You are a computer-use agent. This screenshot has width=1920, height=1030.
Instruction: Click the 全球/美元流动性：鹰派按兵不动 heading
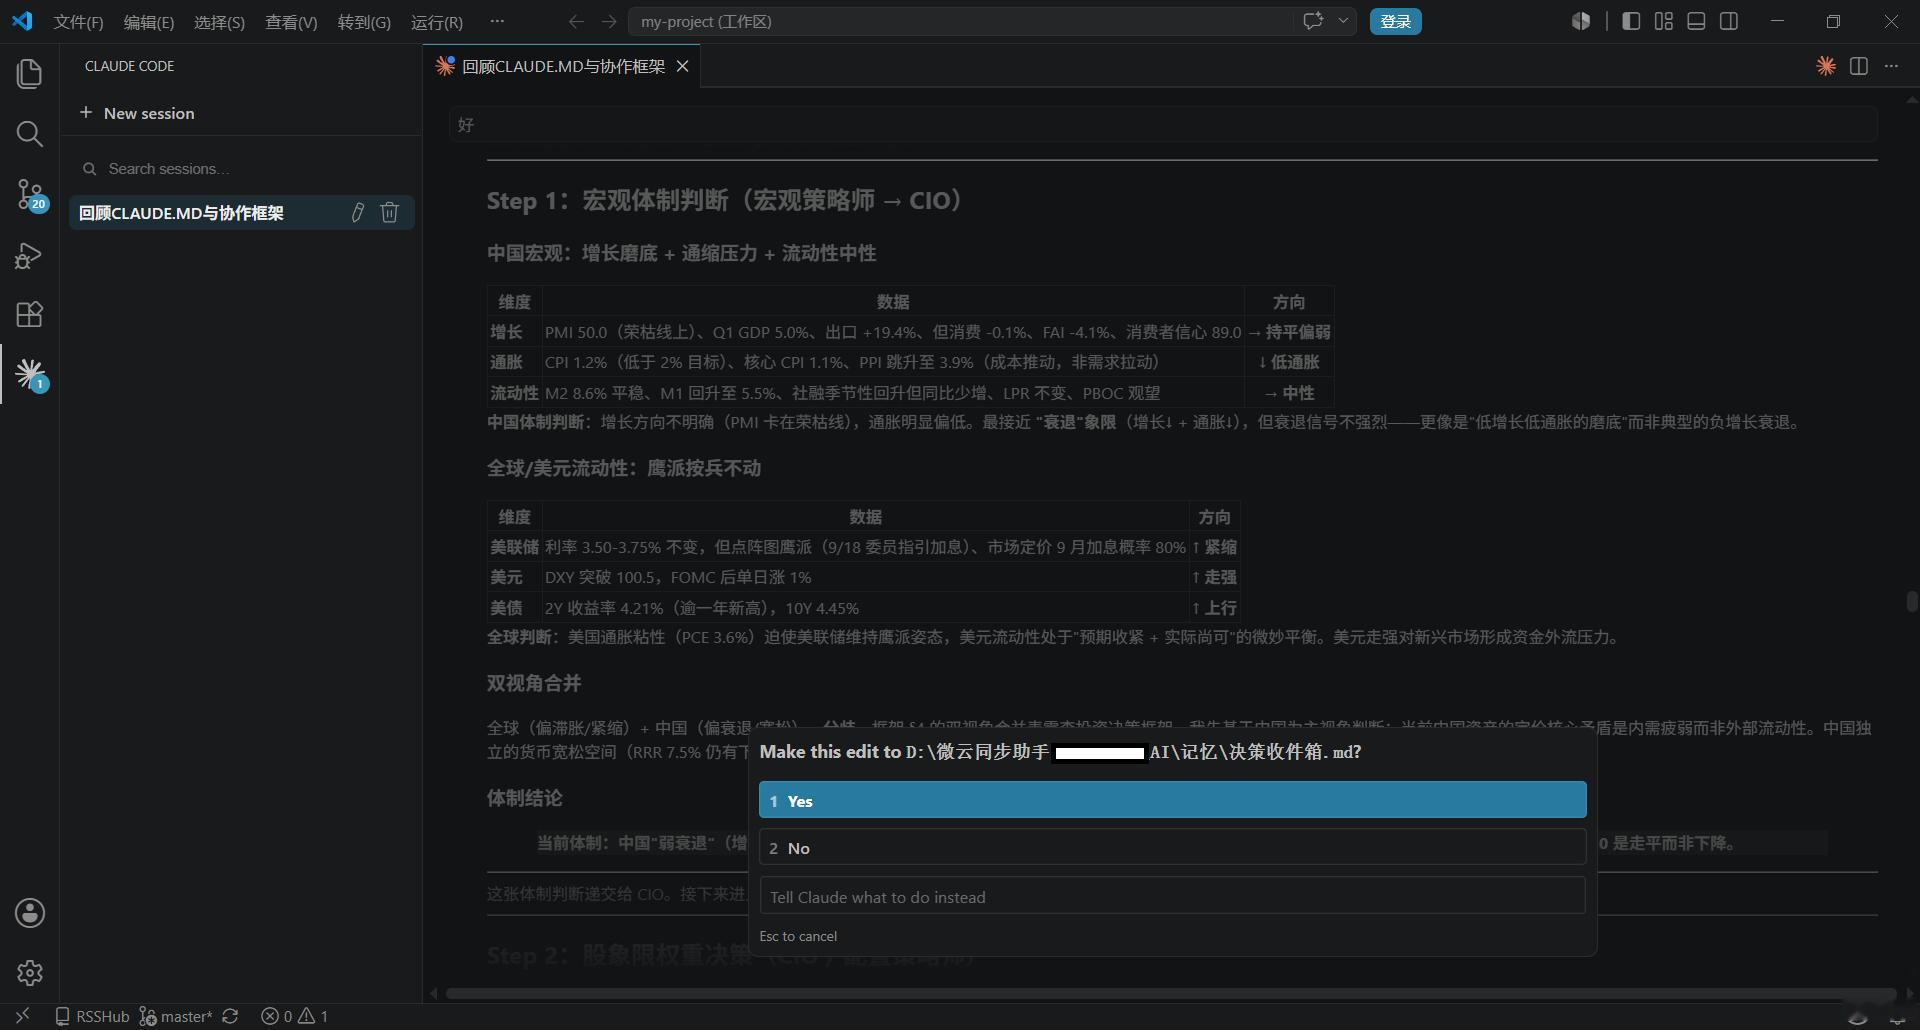pyautogui.click(x=624, y=468)
